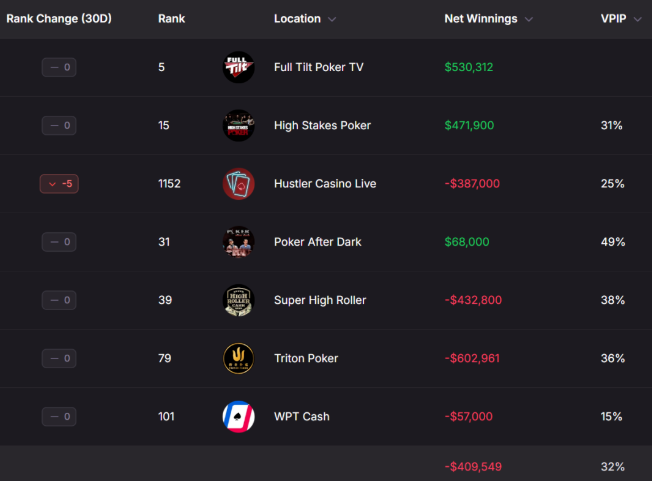Open the Hustler Casino Live link
Image resolution: width=652 pixels, height=481 pixels.
[325, 184]
